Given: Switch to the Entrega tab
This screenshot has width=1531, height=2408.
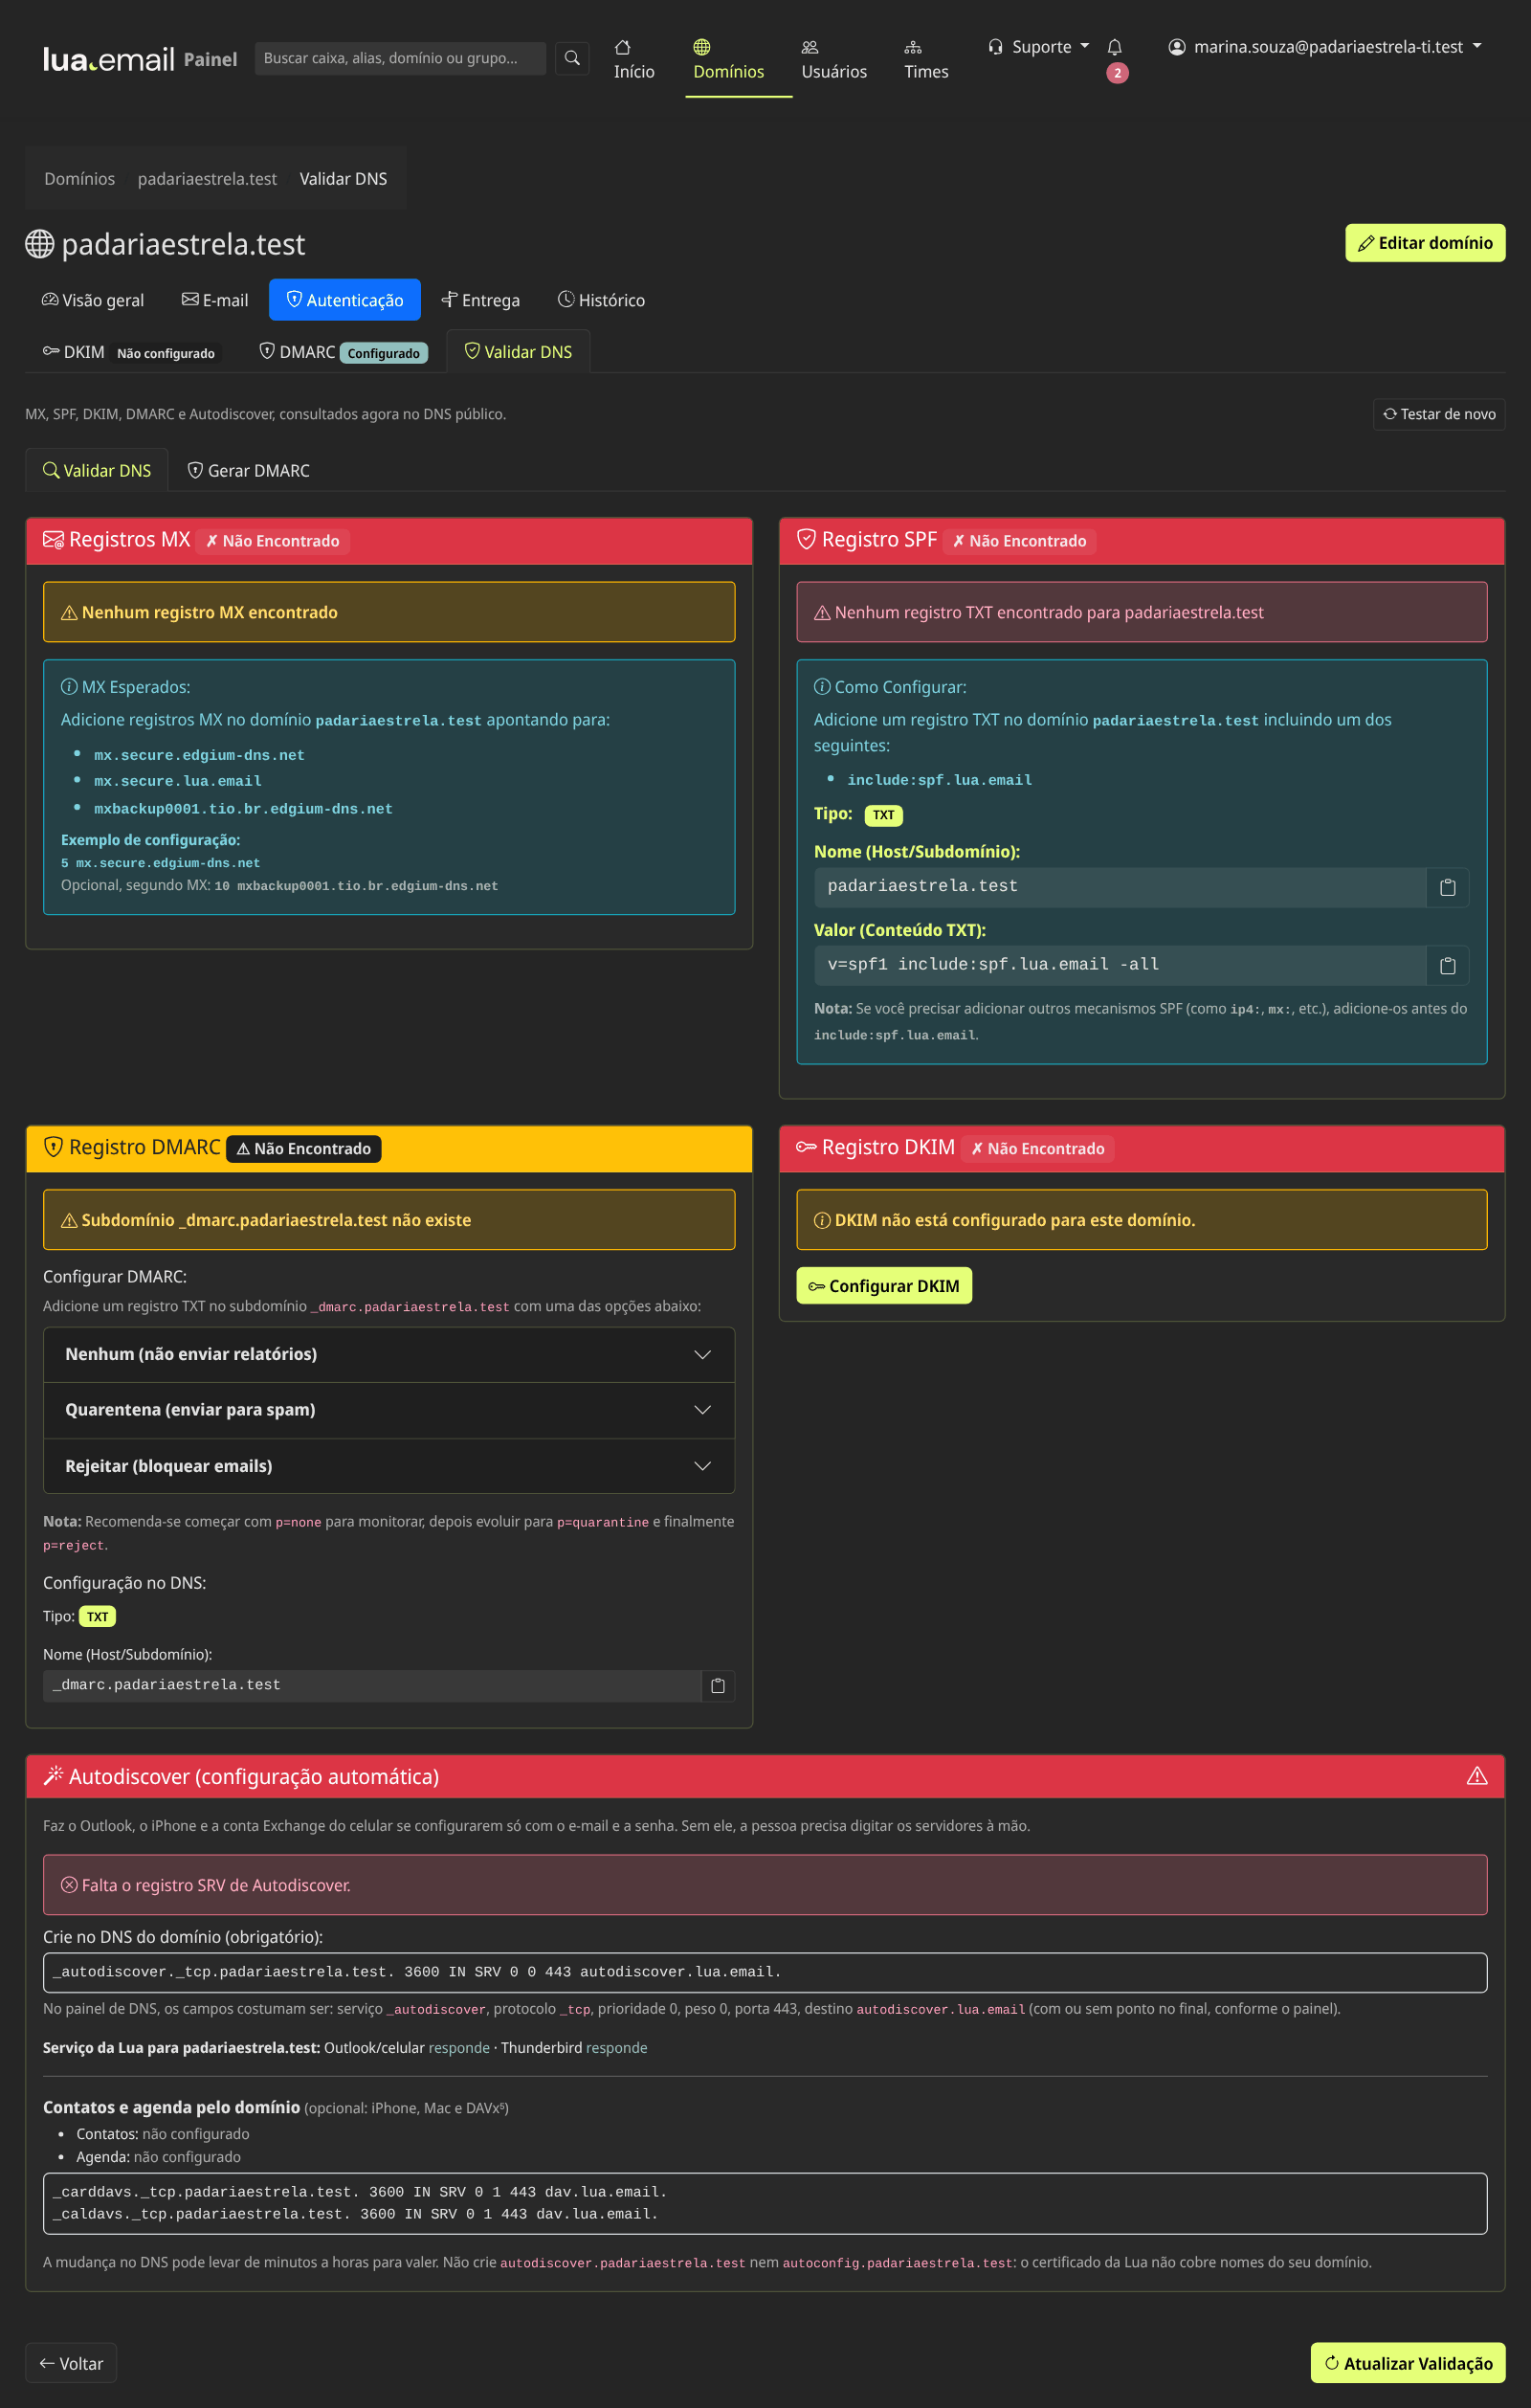Looking at the screenshot, I should 481,300.
